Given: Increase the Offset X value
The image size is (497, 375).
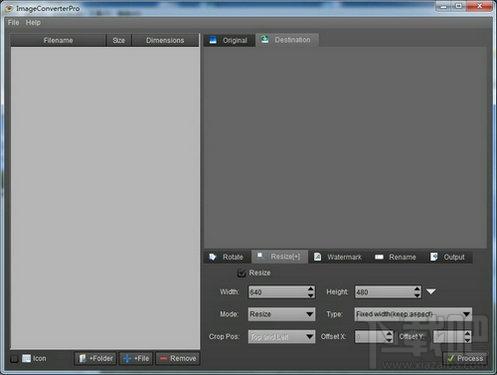Looking at the screenshot, I should (x=389, y=334).
